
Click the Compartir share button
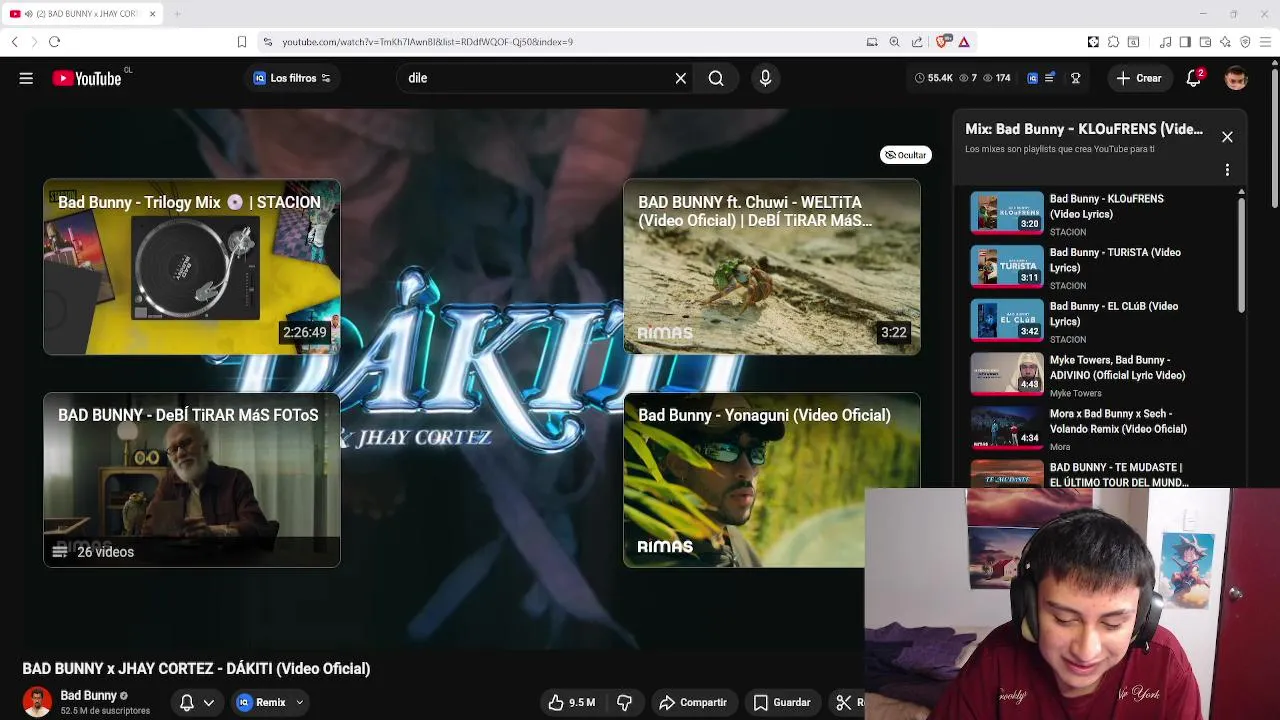tap(693, 702)
